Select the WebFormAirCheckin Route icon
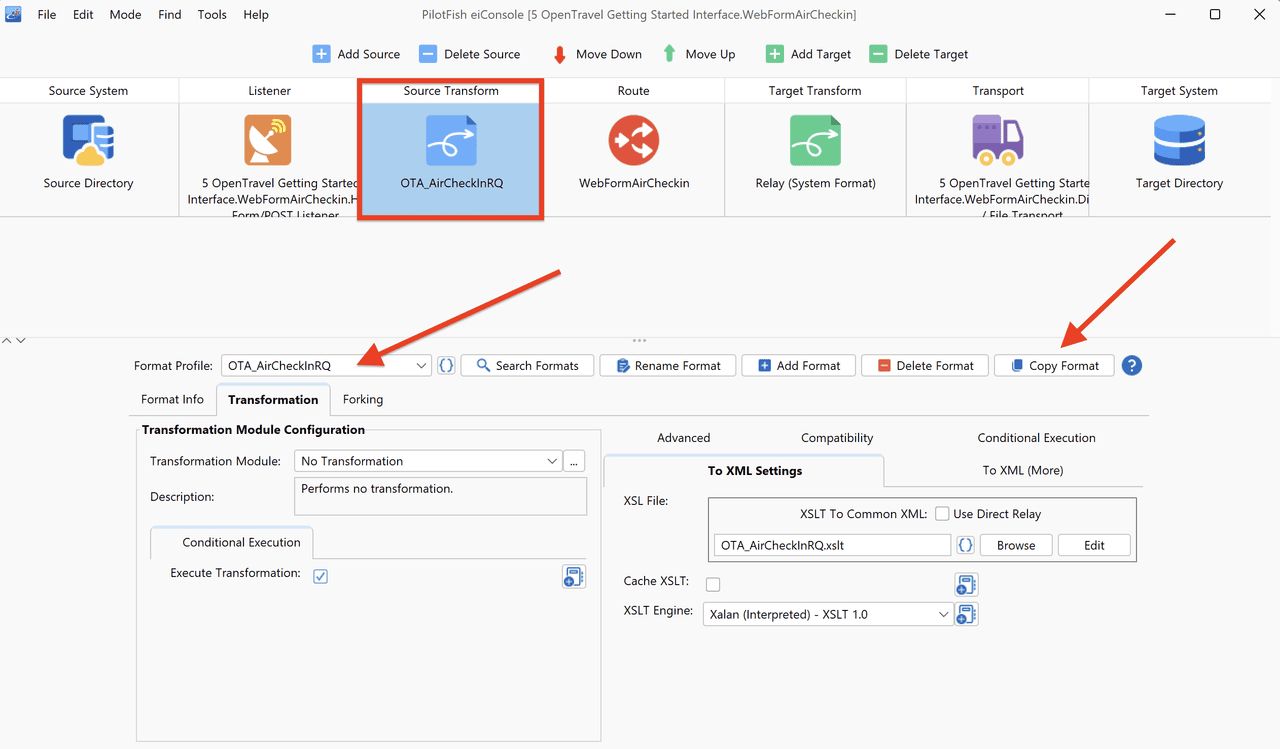The height and width of the screenshot is (749, 1280). coord(633,140)
